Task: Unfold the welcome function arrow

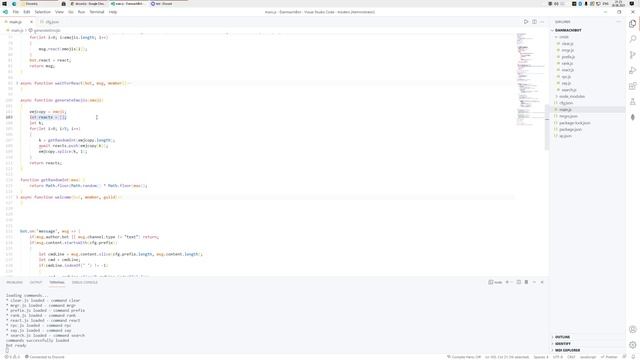Action: [17, 197]
